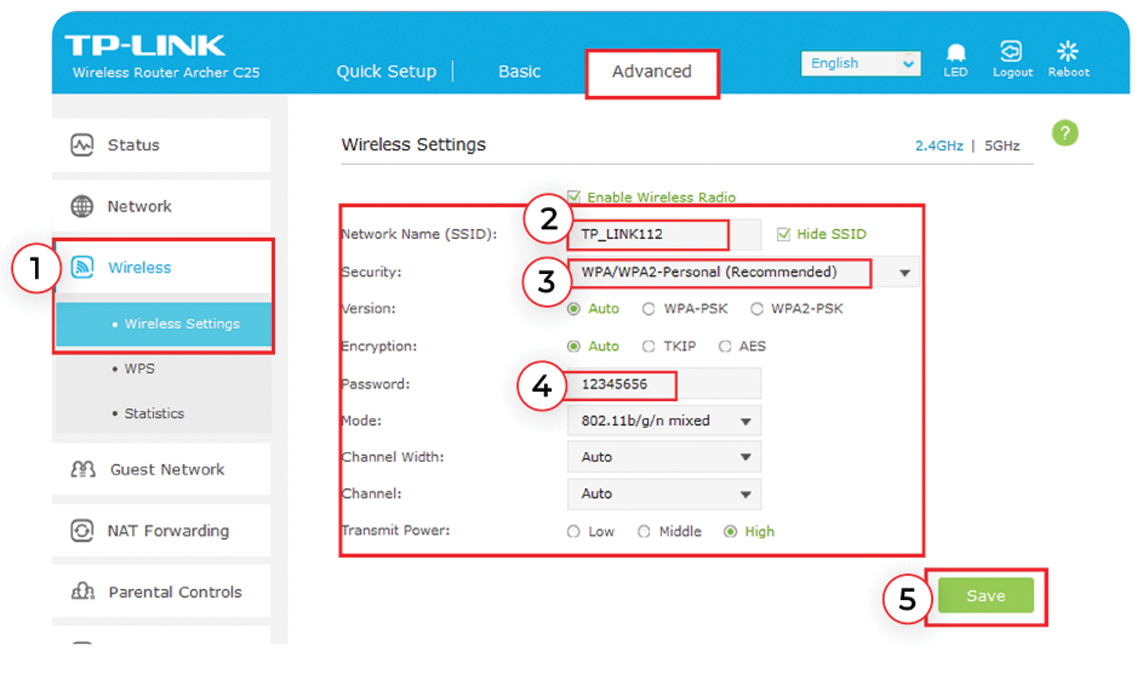The width and height of the screenshot is (1140, 688).
Task: Select WPA-PSK version radio button
Action: click(648, 309)
